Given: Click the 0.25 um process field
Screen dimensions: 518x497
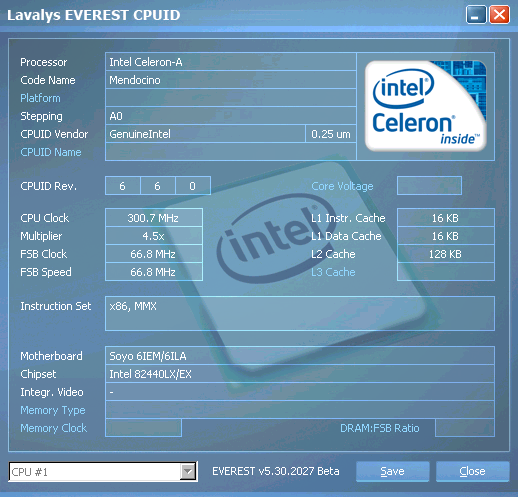Looking at the screenshot, I should [x=331, y=134].
